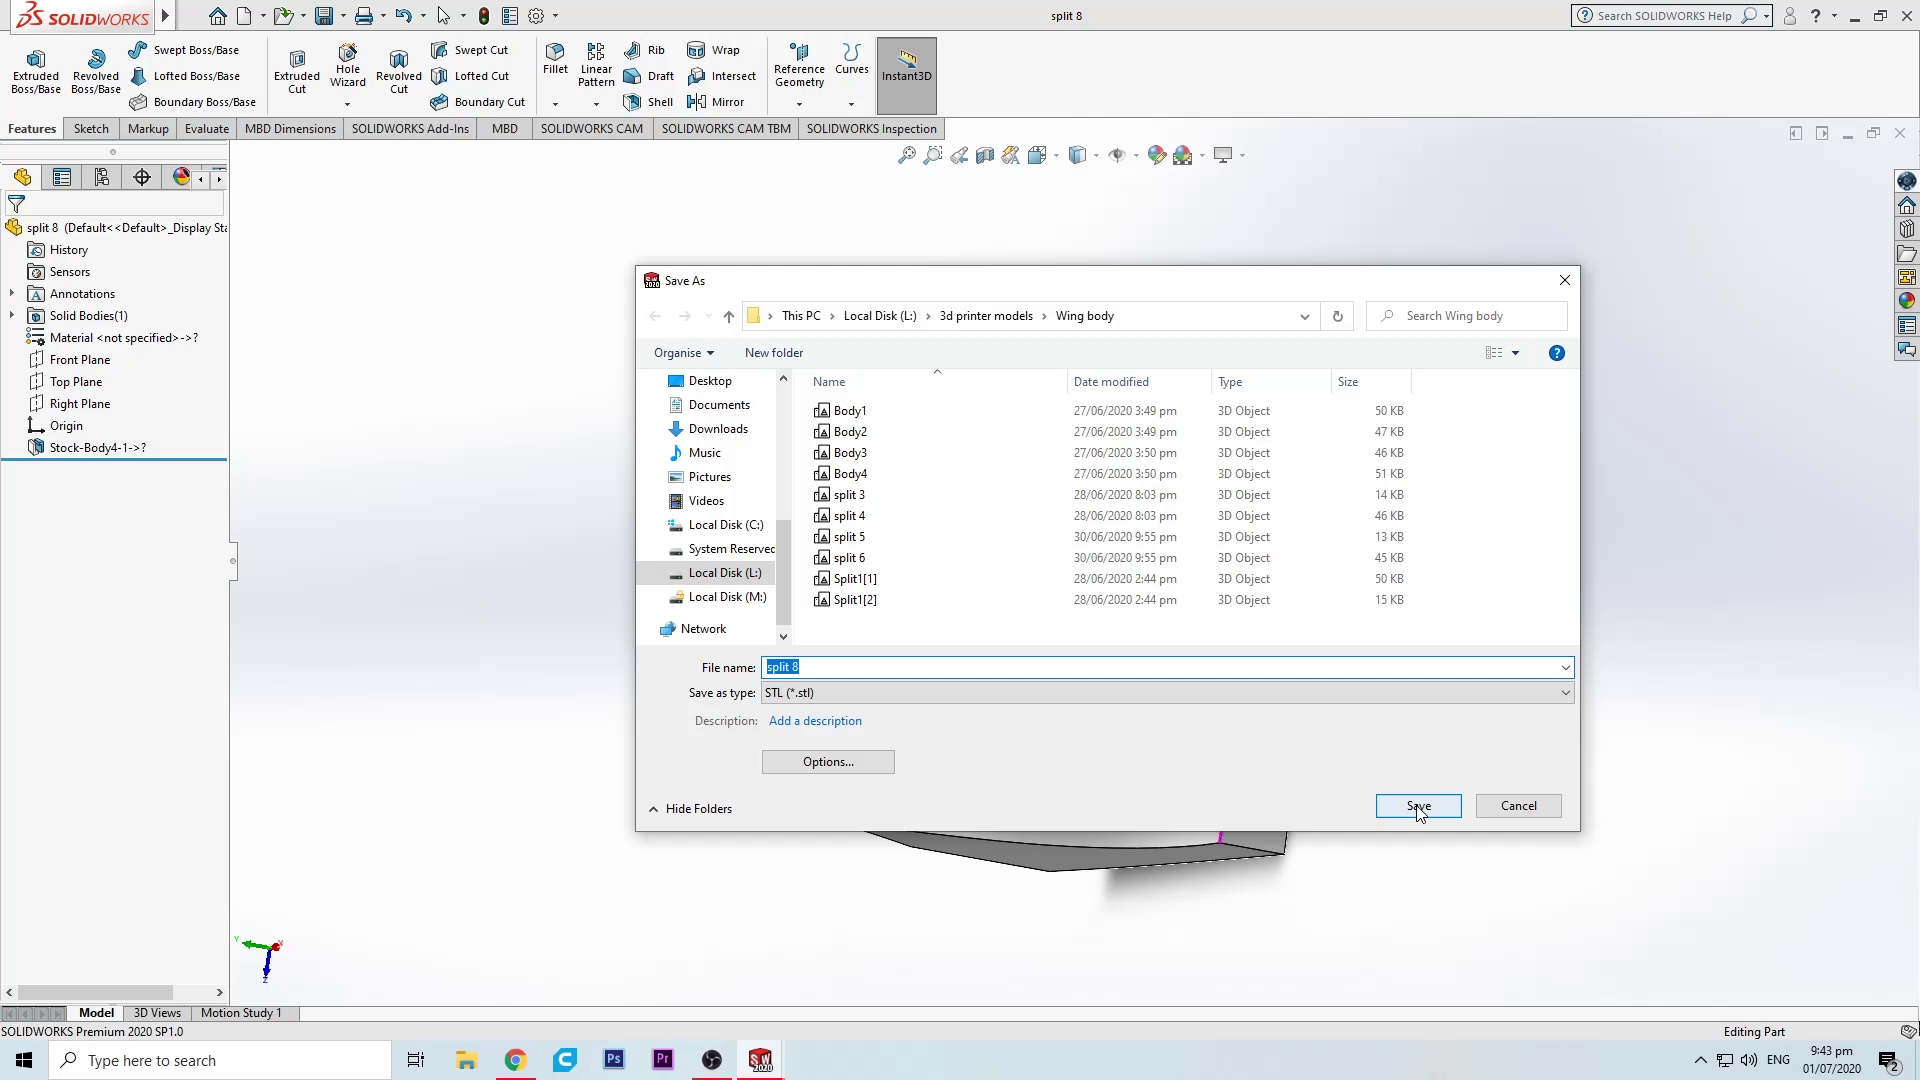Select the Revolved Cut tool
The image size is (1920, 1080).
(x=399, y=72)
